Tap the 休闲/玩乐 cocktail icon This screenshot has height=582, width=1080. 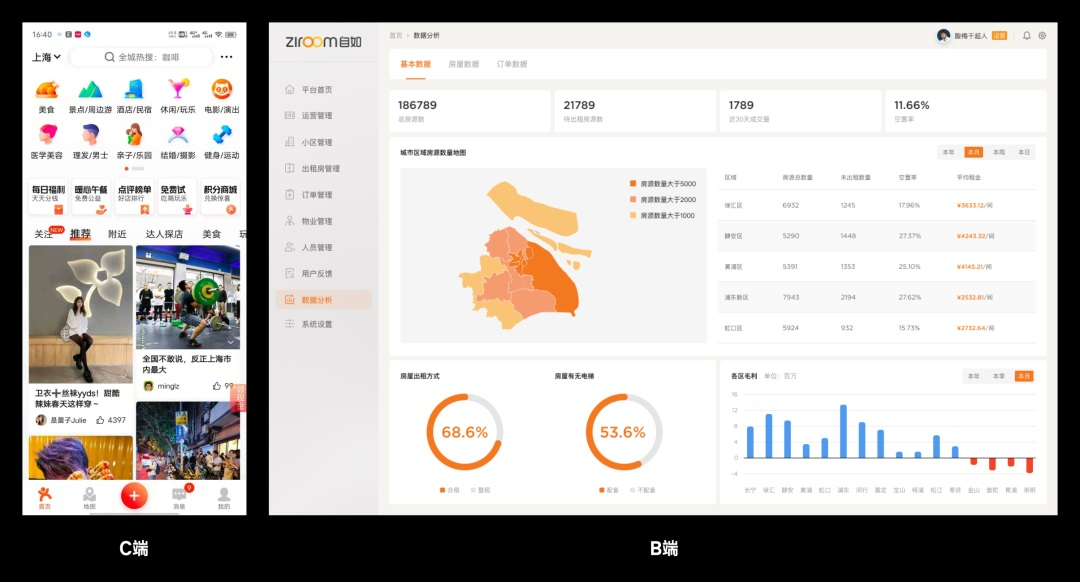coord(178,90)
